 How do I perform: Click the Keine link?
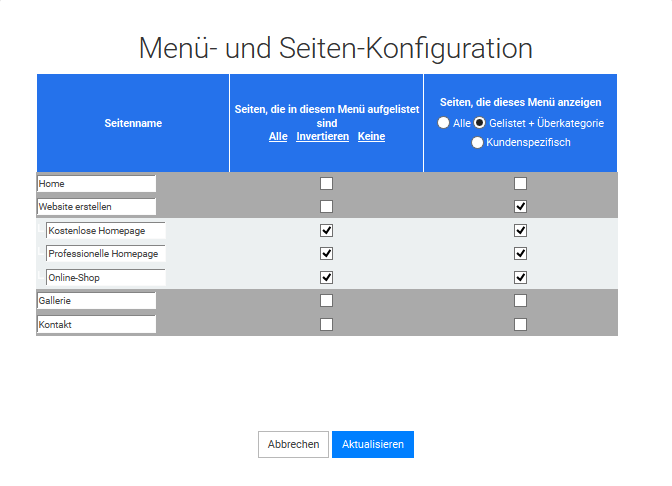tap(371, 136)
